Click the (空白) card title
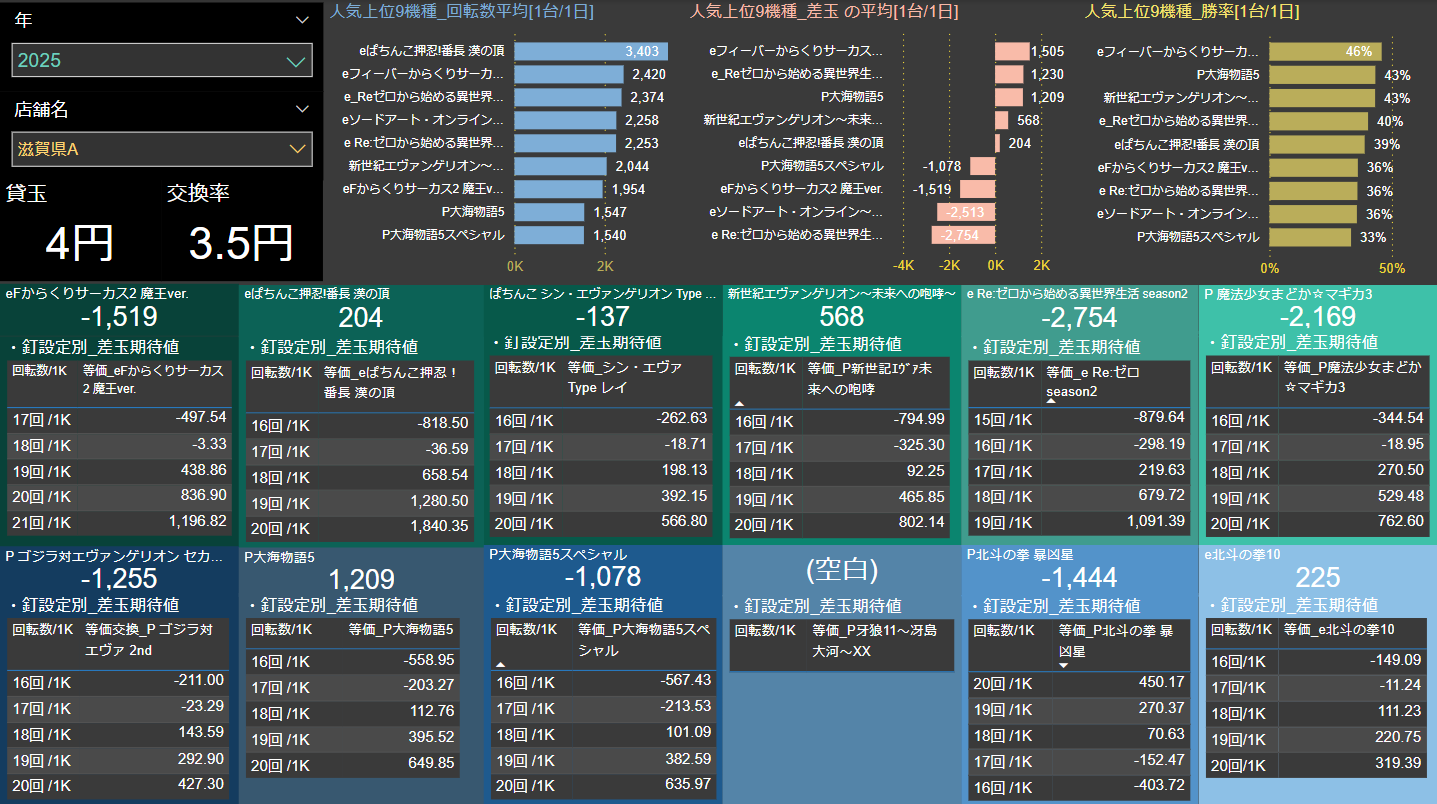1437x804 pixels. point(841,570)
